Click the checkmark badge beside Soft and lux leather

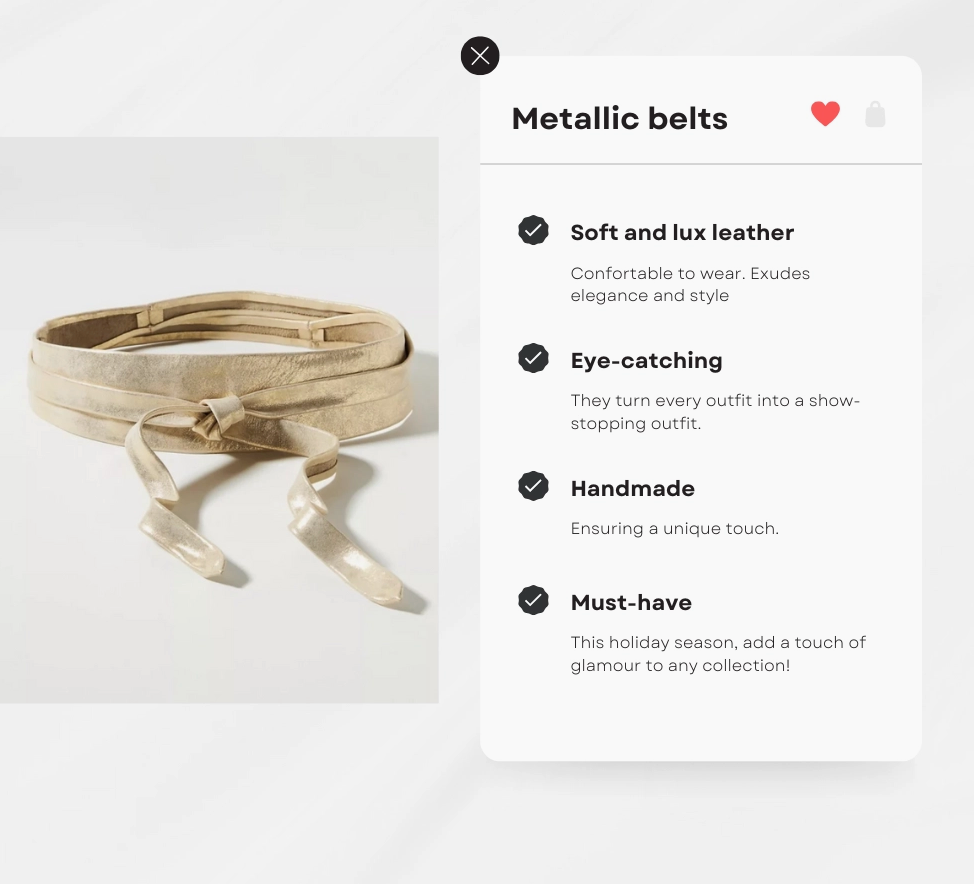pos(533,230)
